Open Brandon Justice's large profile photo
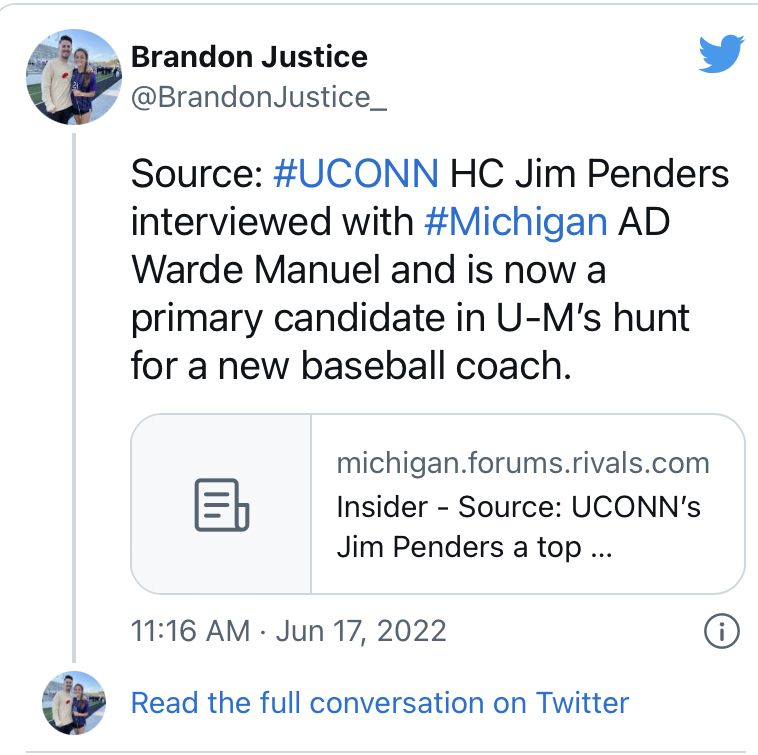Viewport: 758px width, 755px height. pyautogui.click(x=74, y=77)
